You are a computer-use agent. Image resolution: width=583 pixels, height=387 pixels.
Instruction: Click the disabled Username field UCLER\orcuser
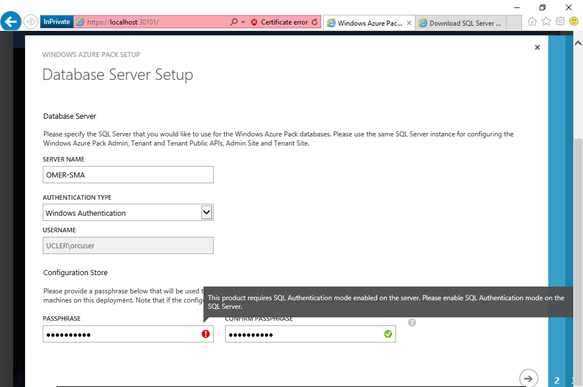pos(128,246)
